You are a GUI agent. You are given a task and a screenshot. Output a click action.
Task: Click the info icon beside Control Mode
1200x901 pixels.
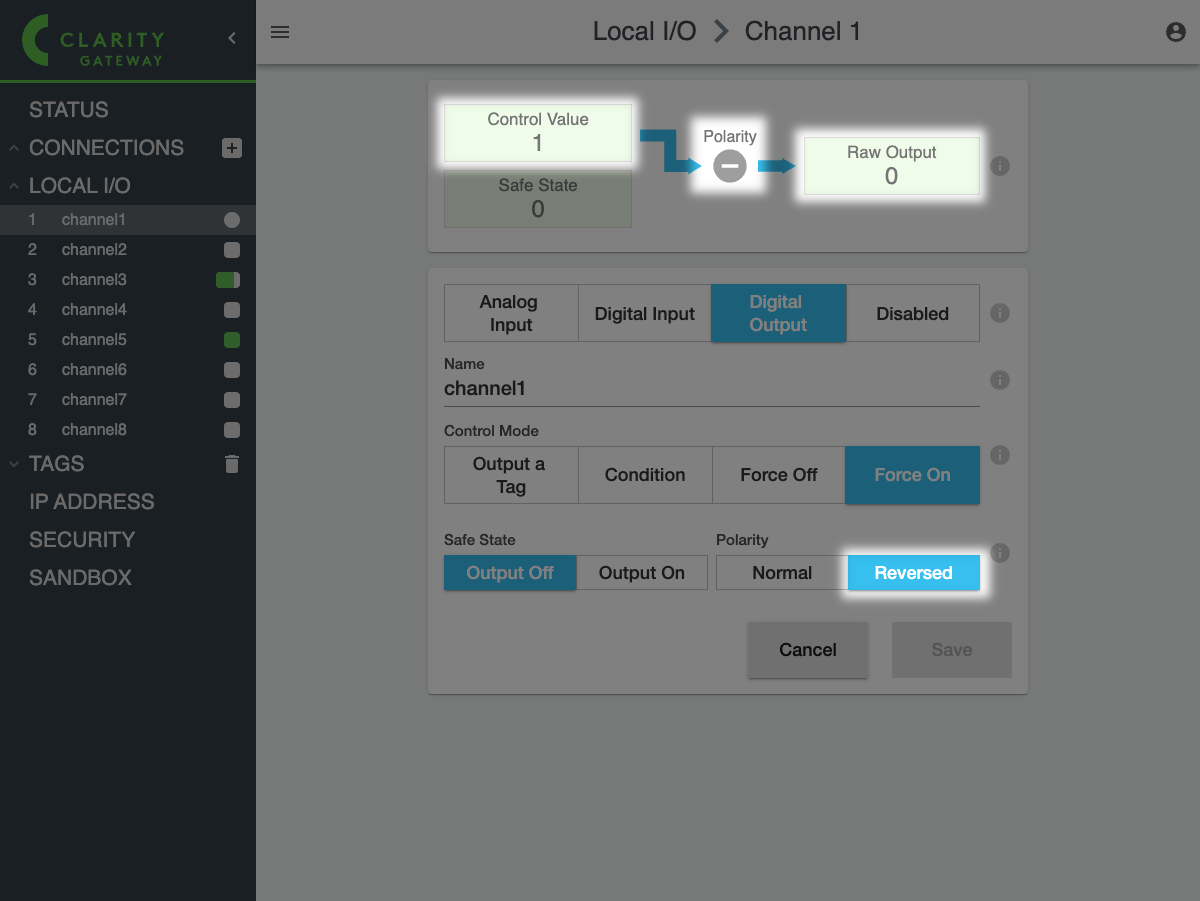tap(999, 455)
